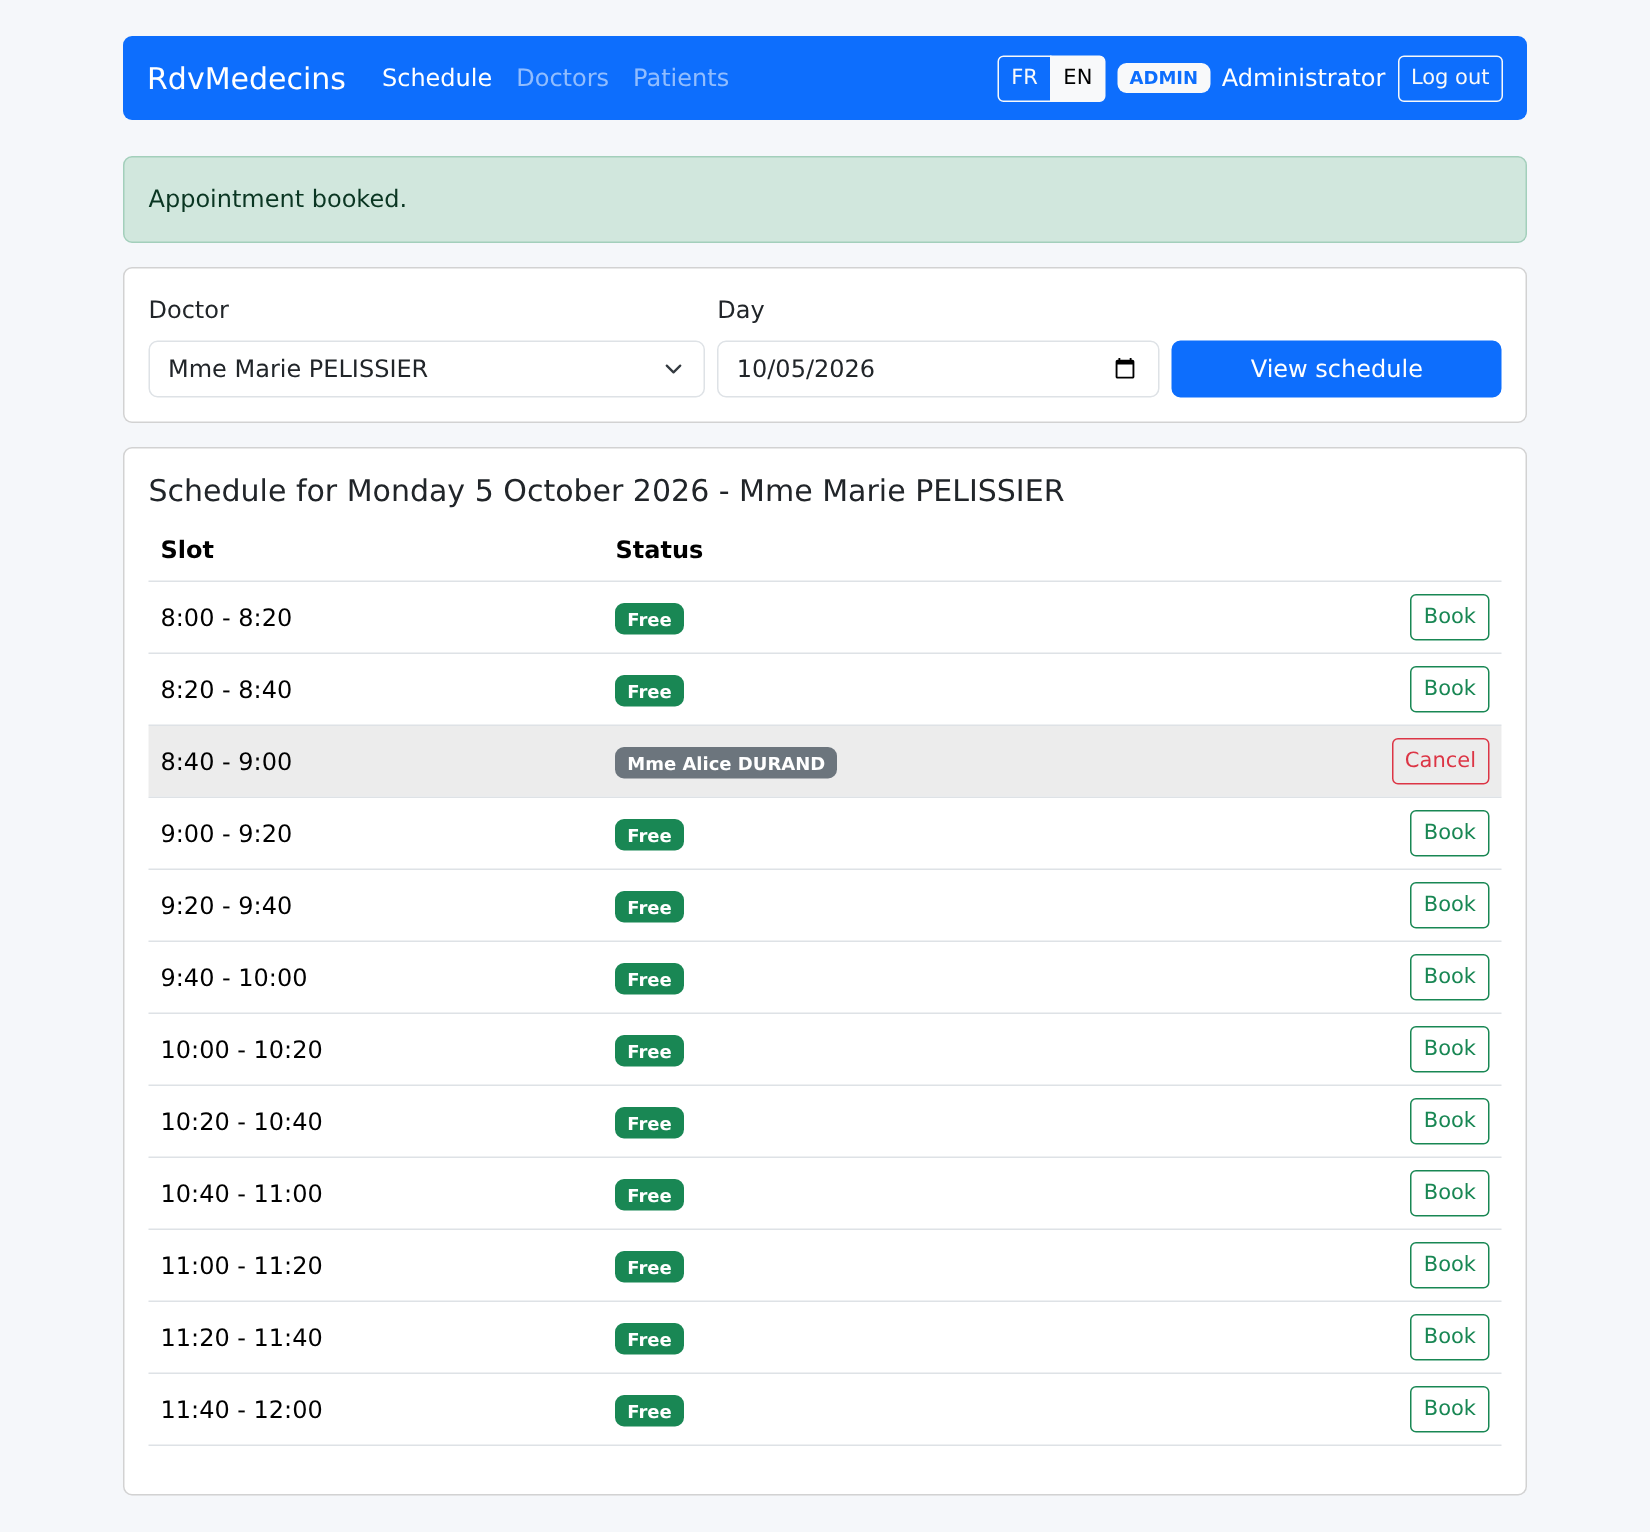This screenshot has width=1650, height=1532.
Task: Click the ADMIN role badge
Action: (x=1163, y=78)
